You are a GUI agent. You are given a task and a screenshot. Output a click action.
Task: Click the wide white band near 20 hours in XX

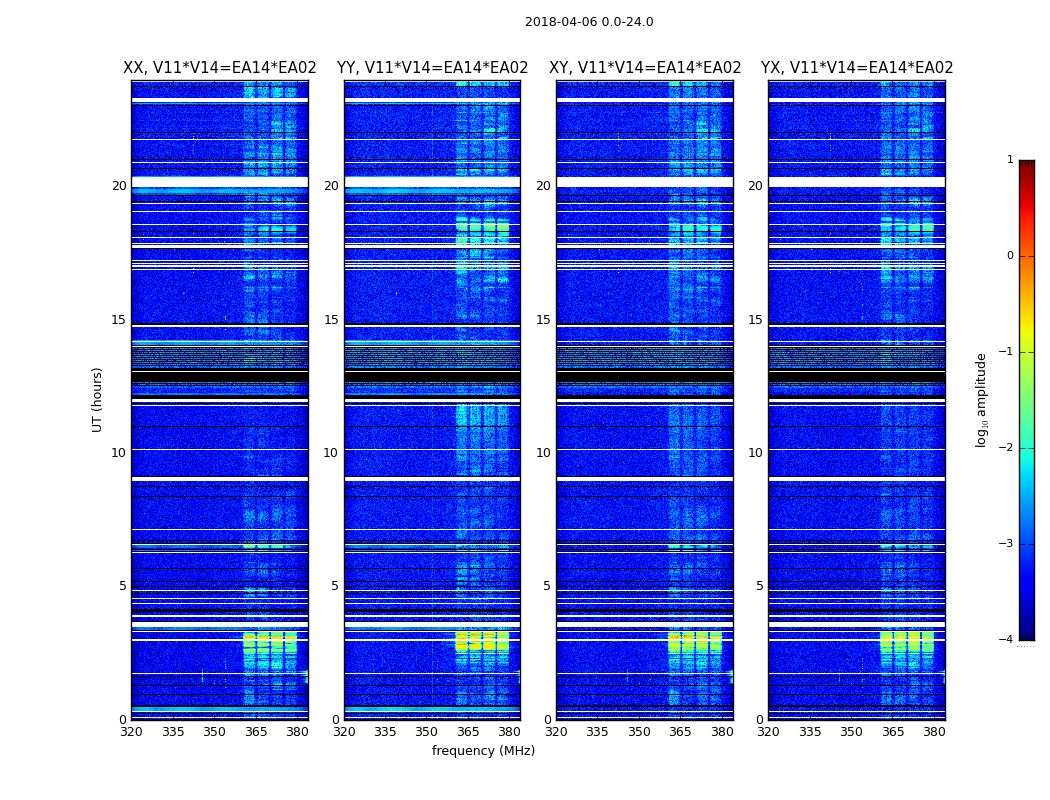(220, 182)
